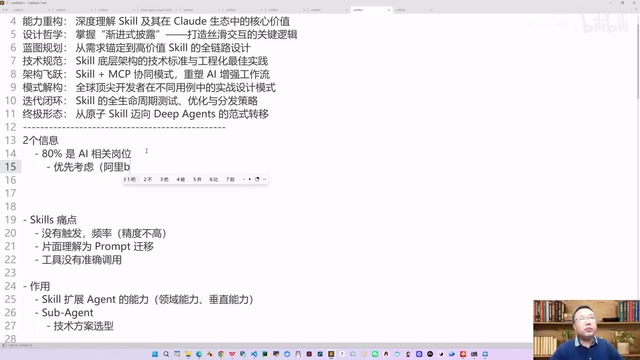
Task: Pick IME candidate number 6
Action: (x=213, y=179)
